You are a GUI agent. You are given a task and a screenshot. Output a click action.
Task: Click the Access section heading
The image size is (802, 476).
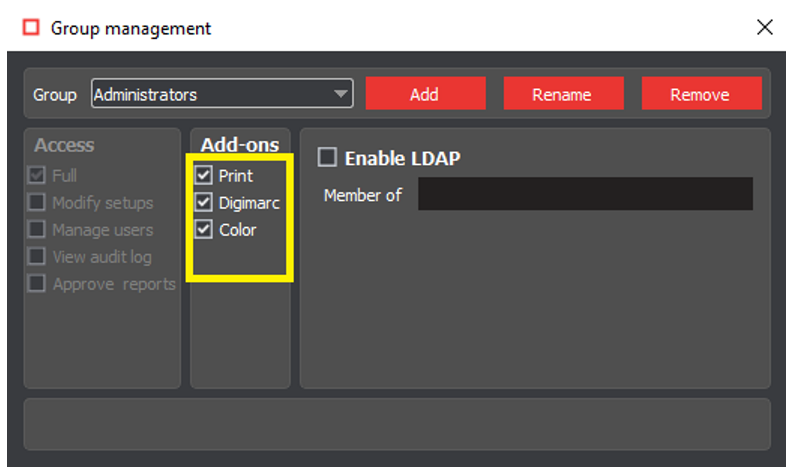click(64, 145)
